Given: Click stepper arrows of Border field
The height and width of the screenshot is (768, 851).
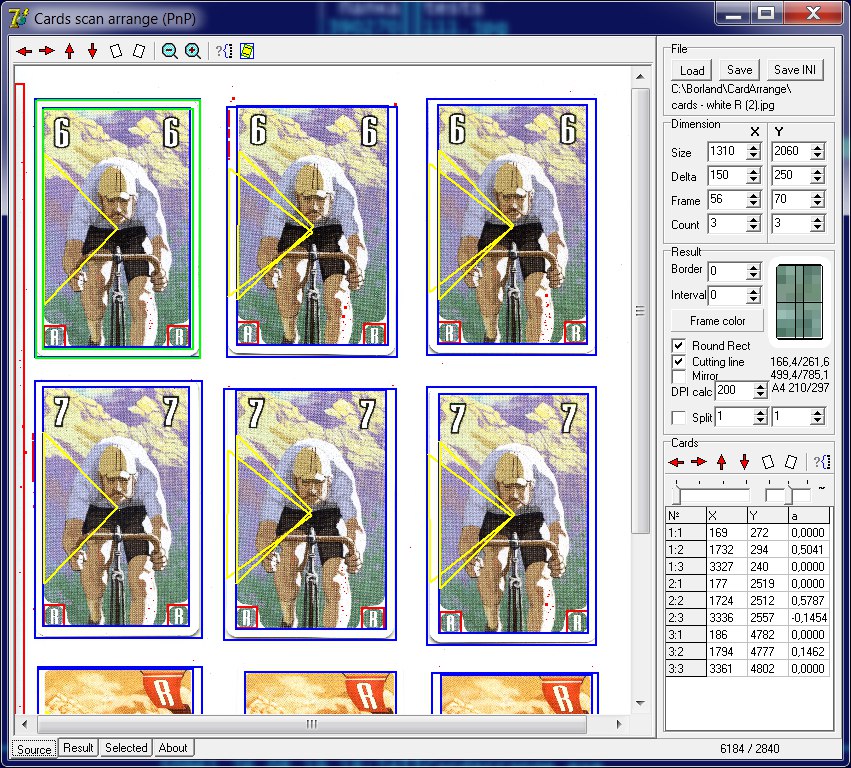Looking at the screenshot, I should pos(753,271).
